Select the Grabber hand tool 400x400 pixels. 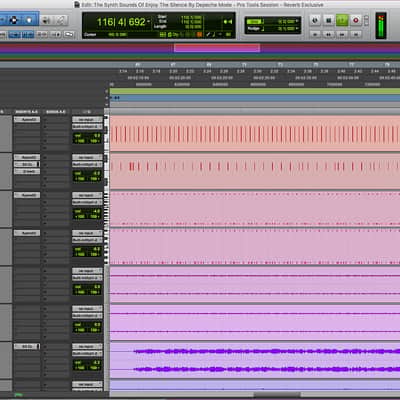click(x=29, y=20)
